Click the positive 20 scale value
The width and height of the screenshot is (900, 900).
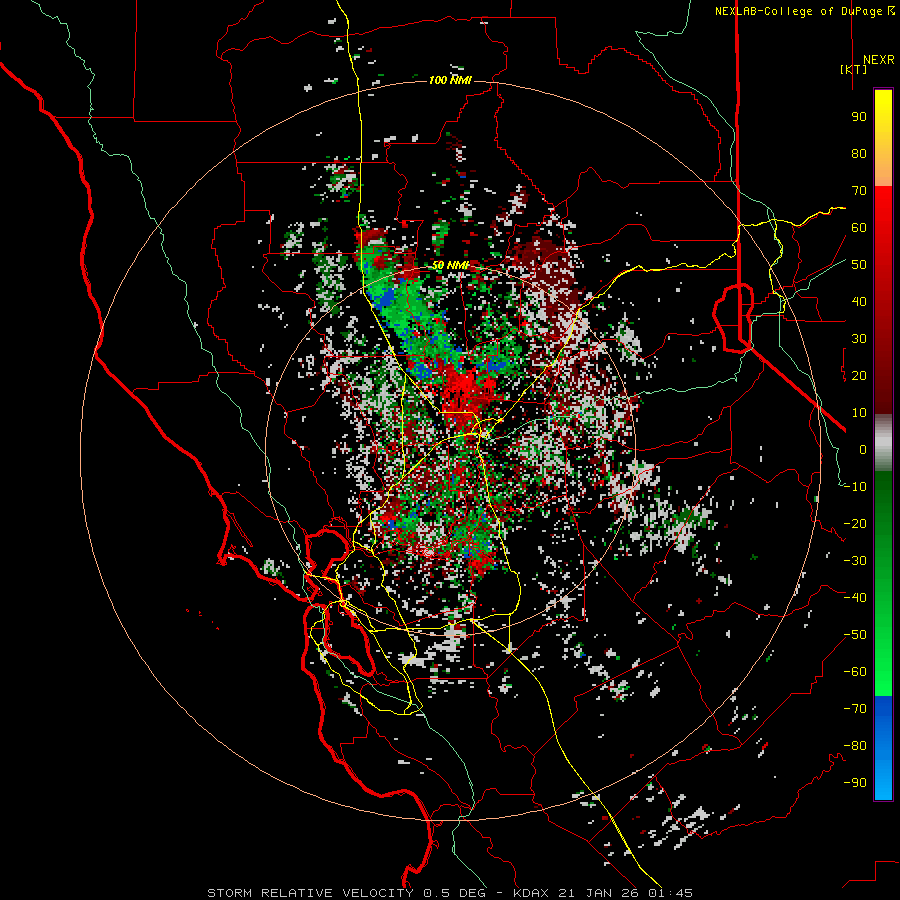(x=859, y=376)
